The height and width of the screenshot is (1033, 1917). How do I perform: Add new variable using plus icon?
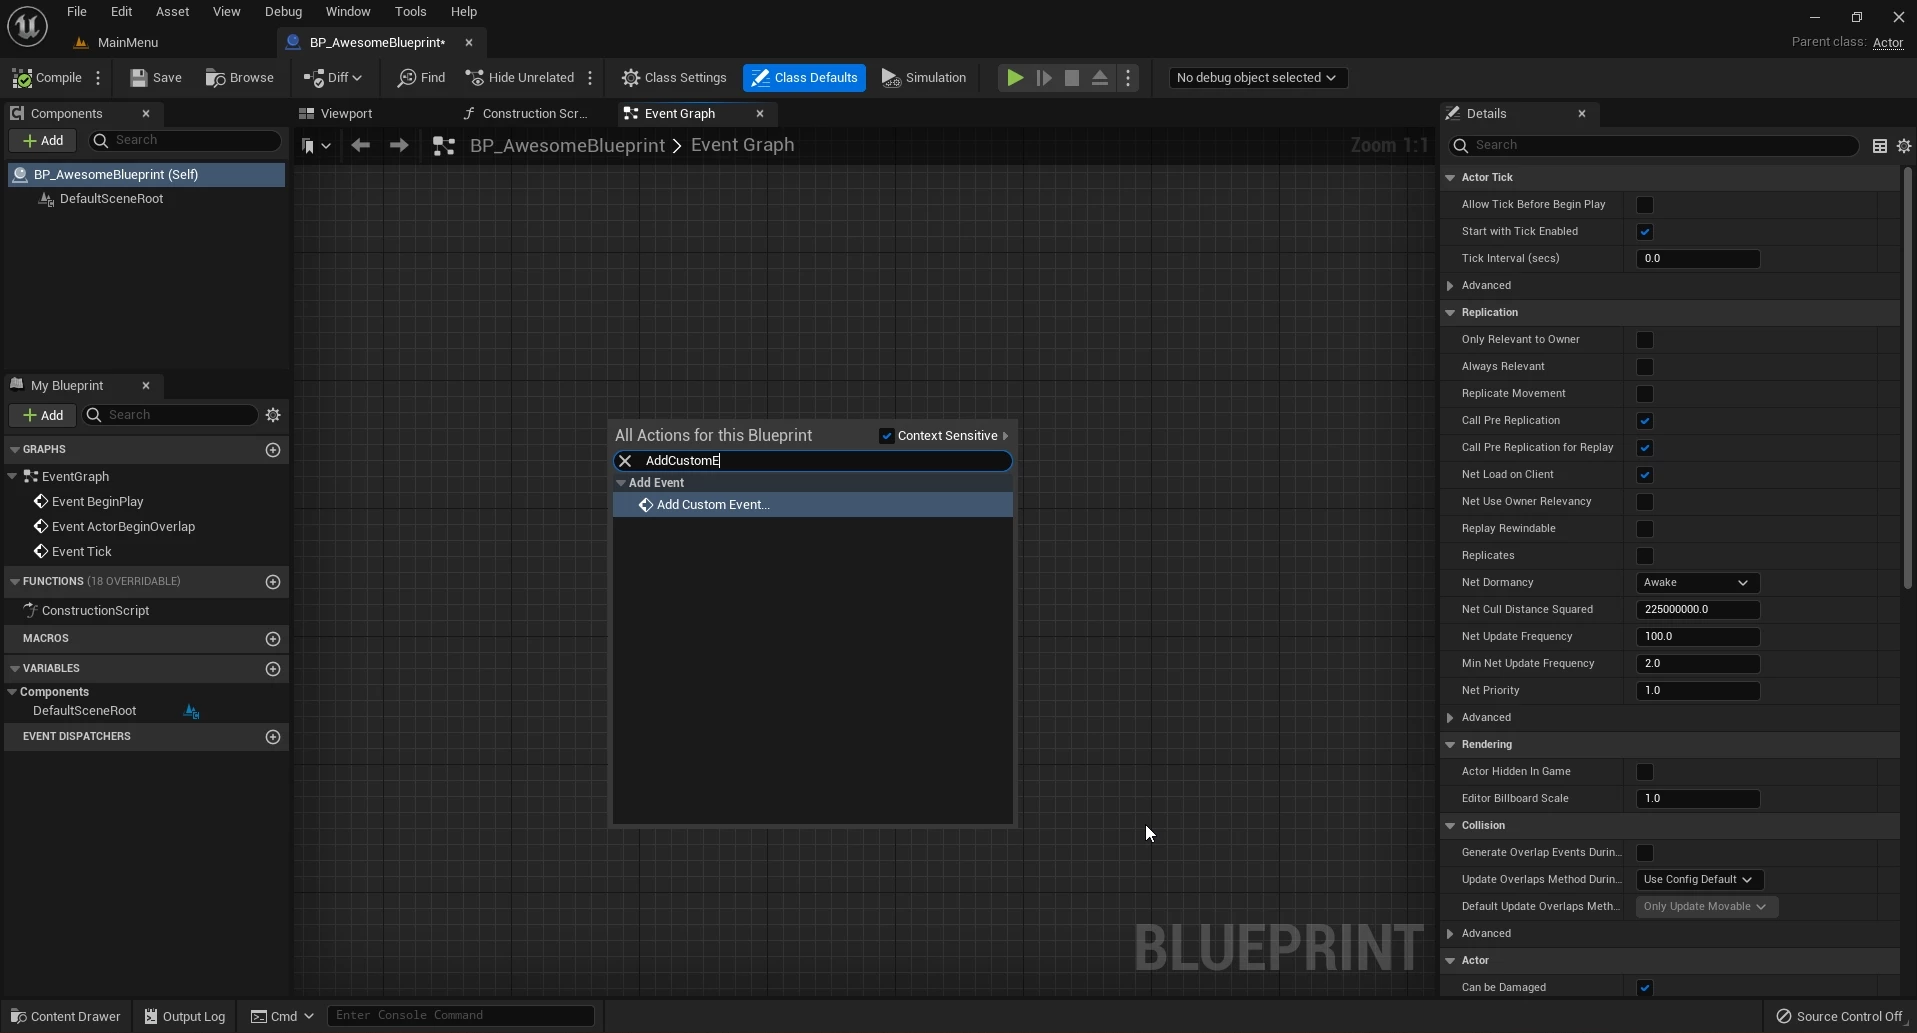coord(273,669)
